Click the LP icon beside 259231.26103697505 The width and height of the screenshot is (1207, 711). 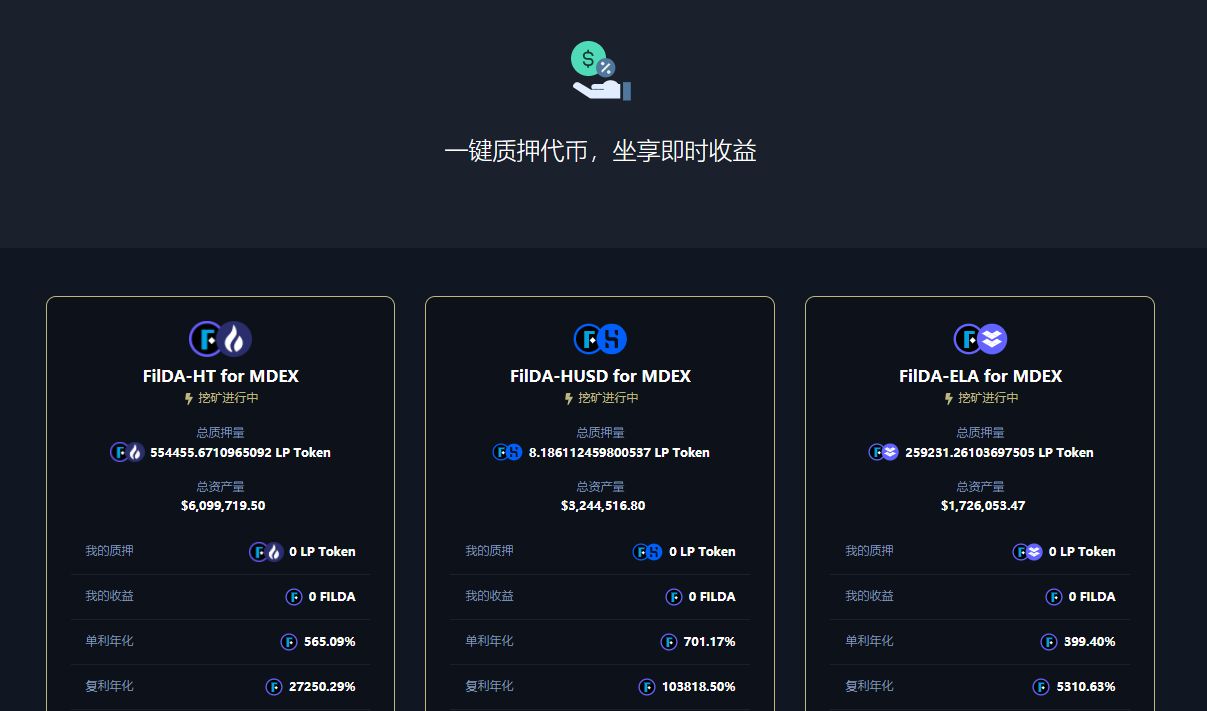click(x=883, y=452)
